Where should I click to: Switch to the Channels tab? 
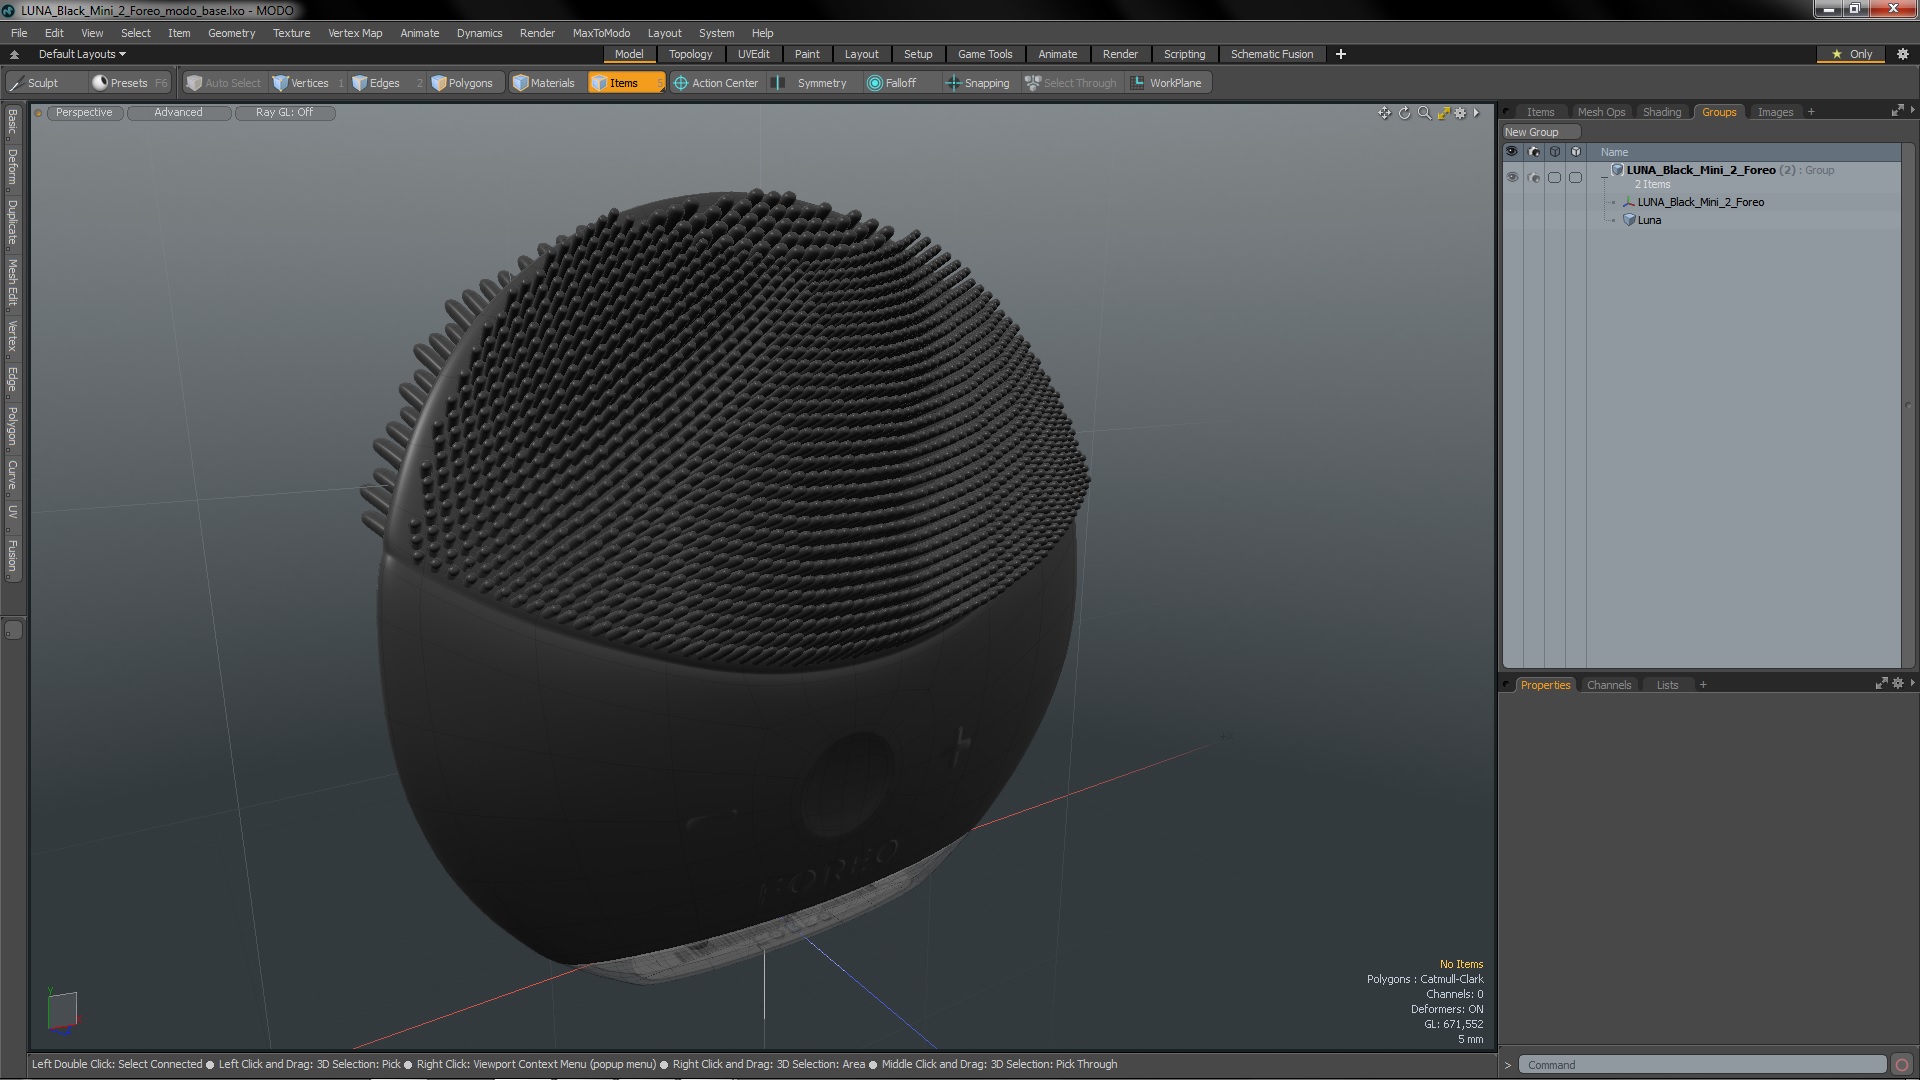(1609, 685)
